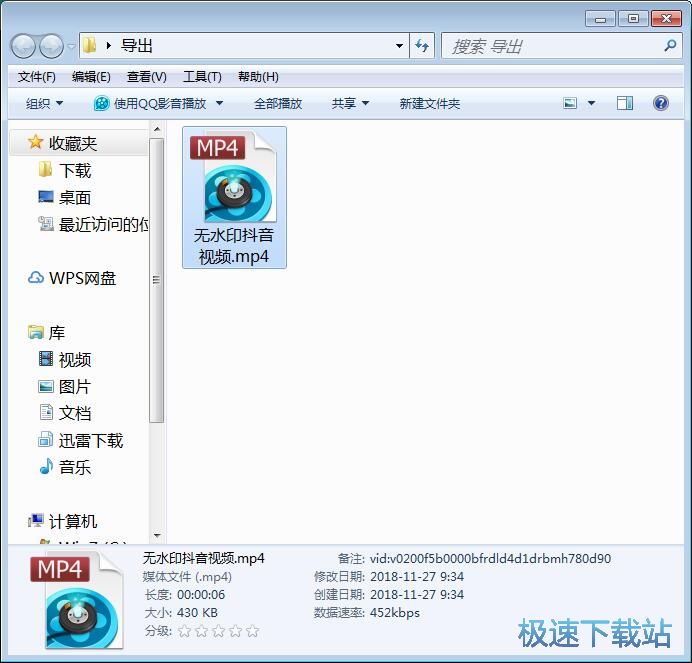Expand the 组织 dropdown
The width and height of the screenshot is (692, 663).
[45, 104]
